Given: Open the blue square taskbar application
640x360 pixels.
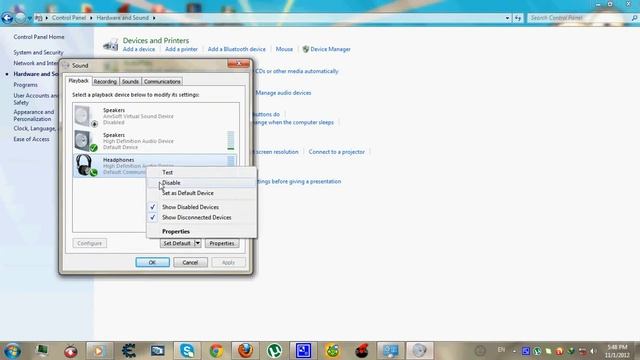Looking at the screenshot, I should coord(303,351).
